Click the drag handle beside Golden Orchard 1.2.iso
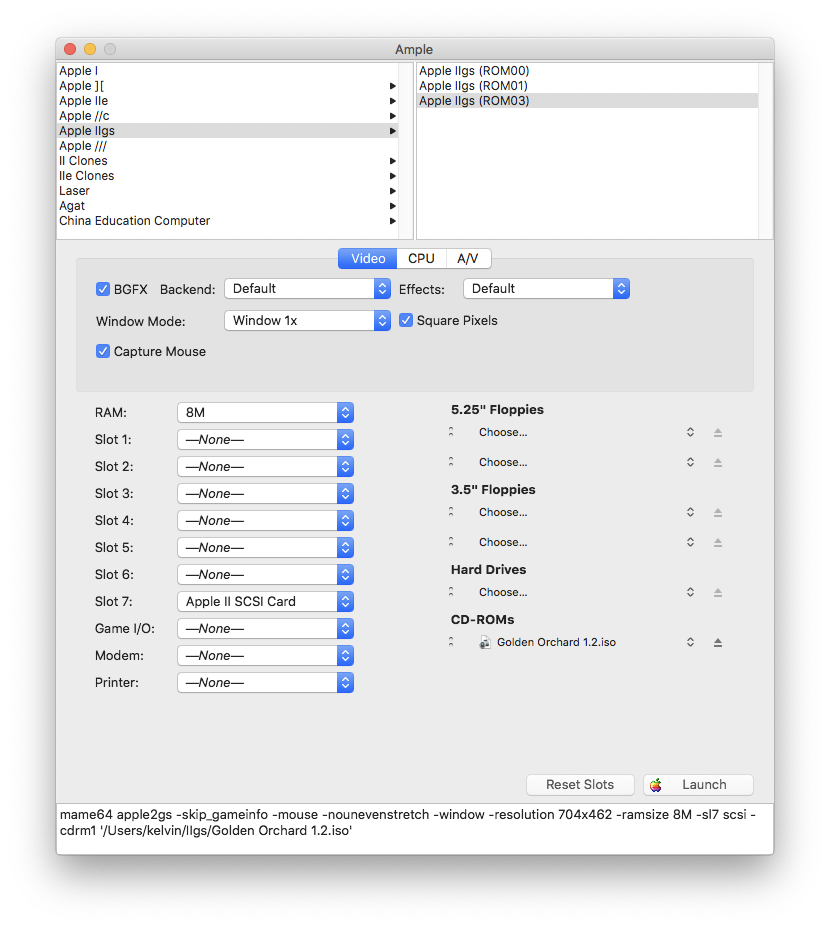The width and height of the screenshot is (830, 929). coord(451,642)
